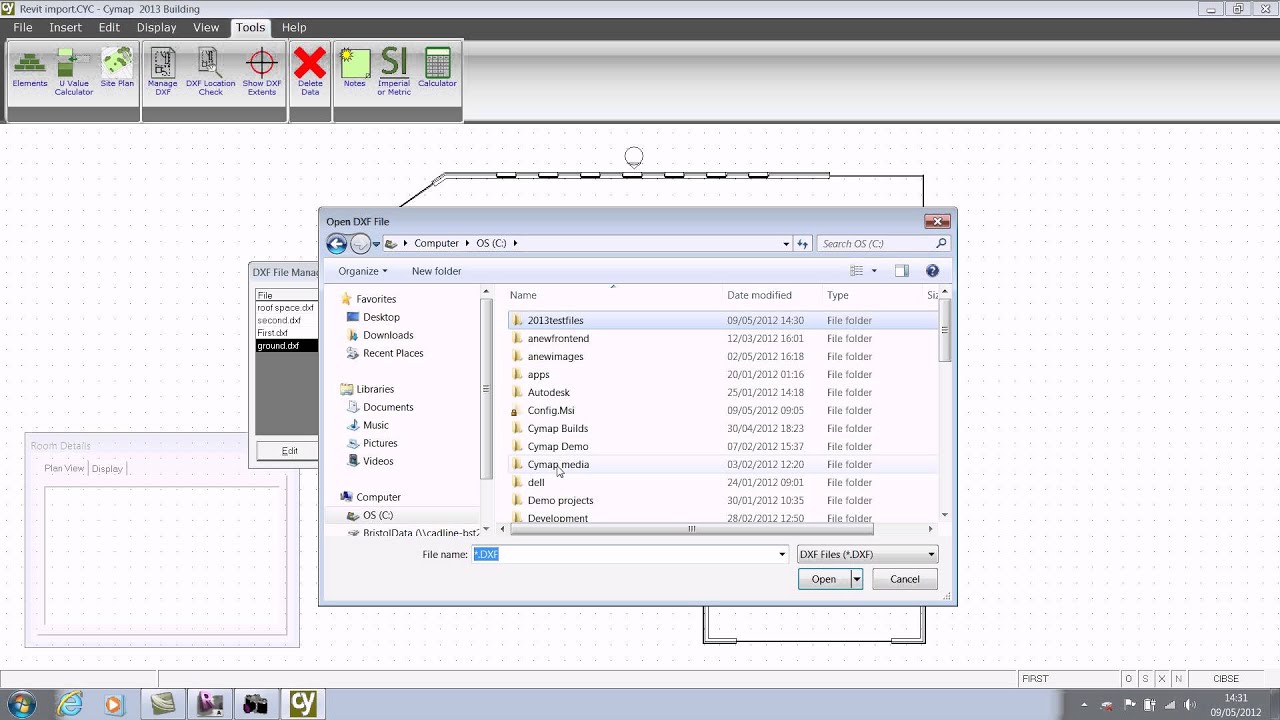
Task: Click New folder in the dialog
Action: tap(436, 271)
